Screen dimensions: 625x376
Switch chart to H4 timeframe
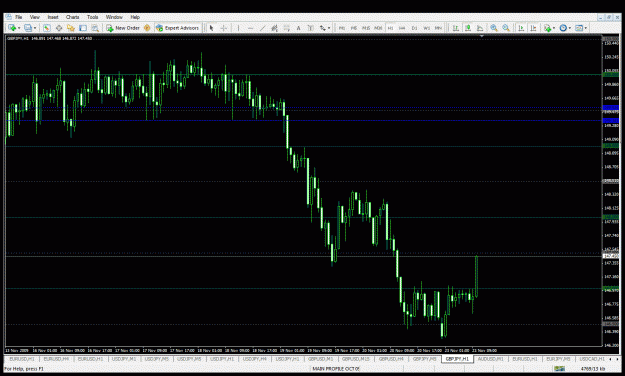(x=402, y=28)
